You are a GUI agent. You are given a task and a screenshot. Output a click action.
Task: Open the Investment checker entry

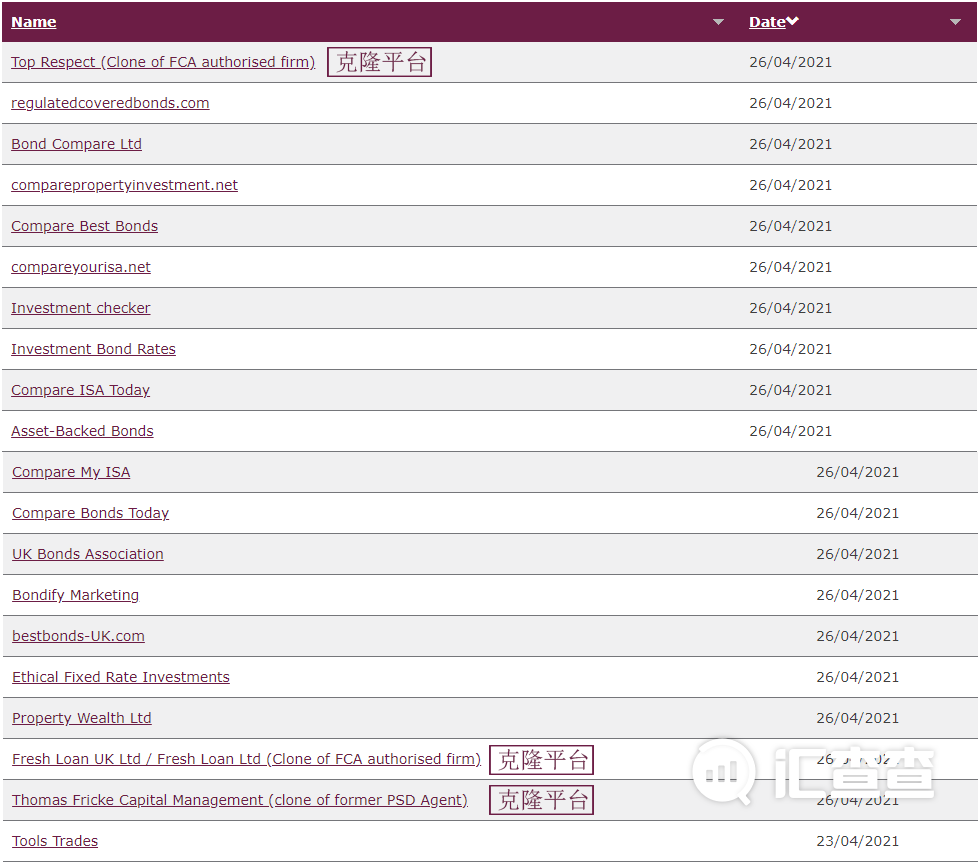click(x=81, y=308)
